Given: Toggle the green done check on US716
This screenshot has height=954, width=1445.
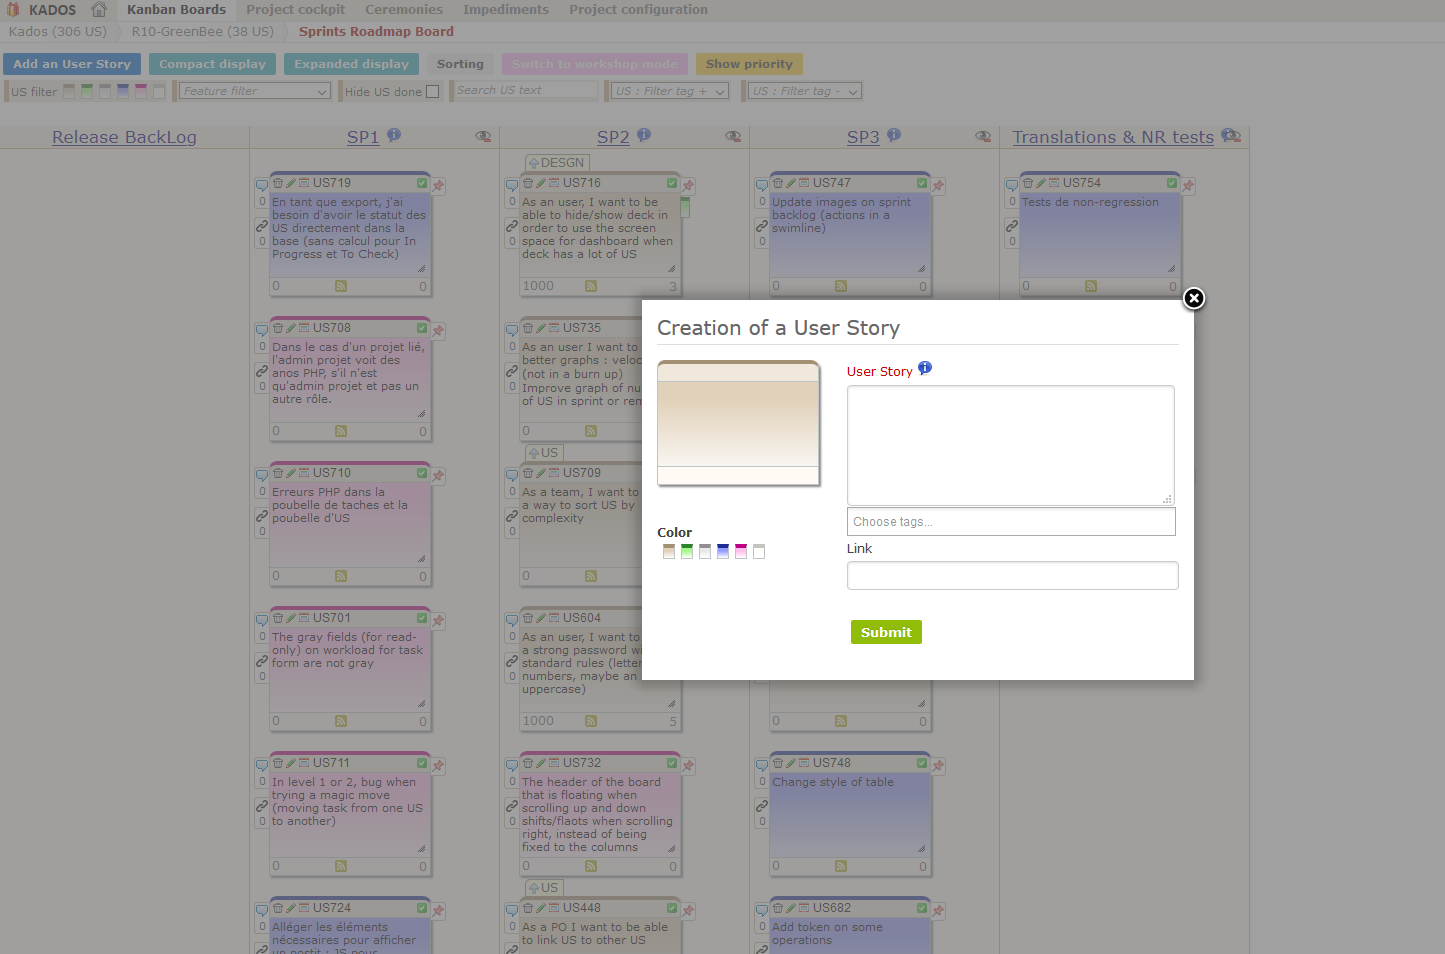Looking at the screenshot, I should 672,183.
